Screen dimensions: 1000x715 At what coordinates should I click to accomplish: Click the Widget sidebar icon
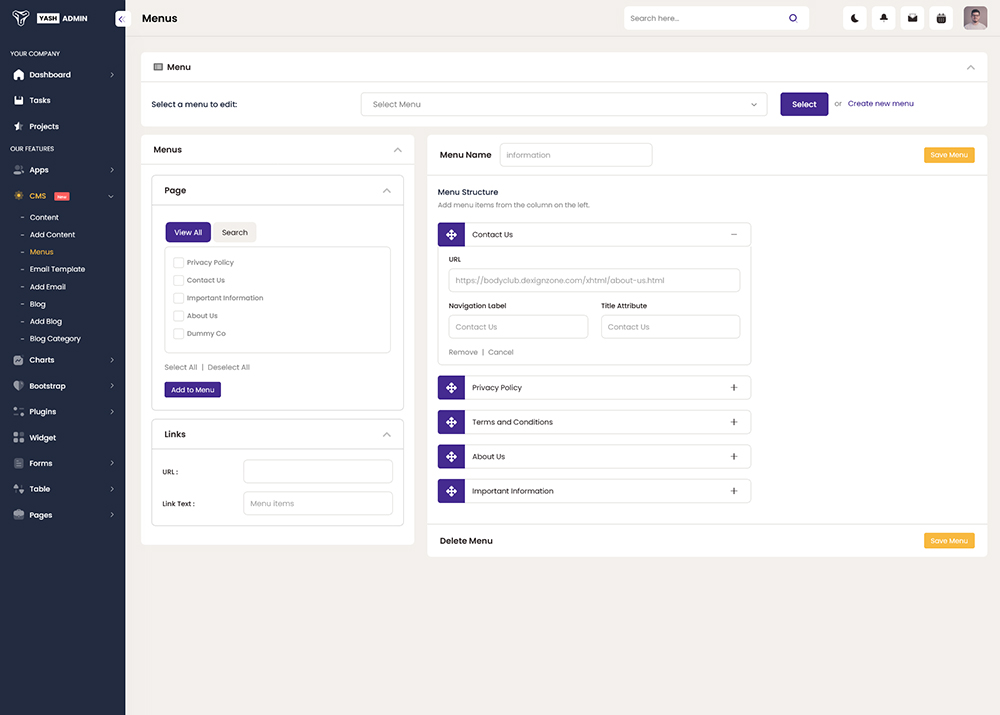(18, 438)
